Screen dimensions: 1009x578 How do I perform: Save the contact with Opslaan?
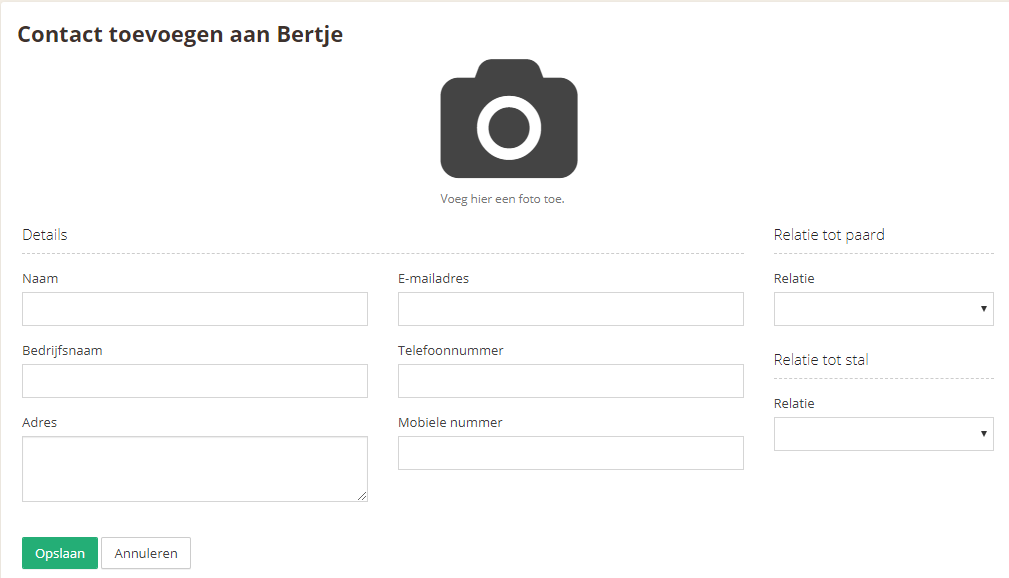coord(60,553)
